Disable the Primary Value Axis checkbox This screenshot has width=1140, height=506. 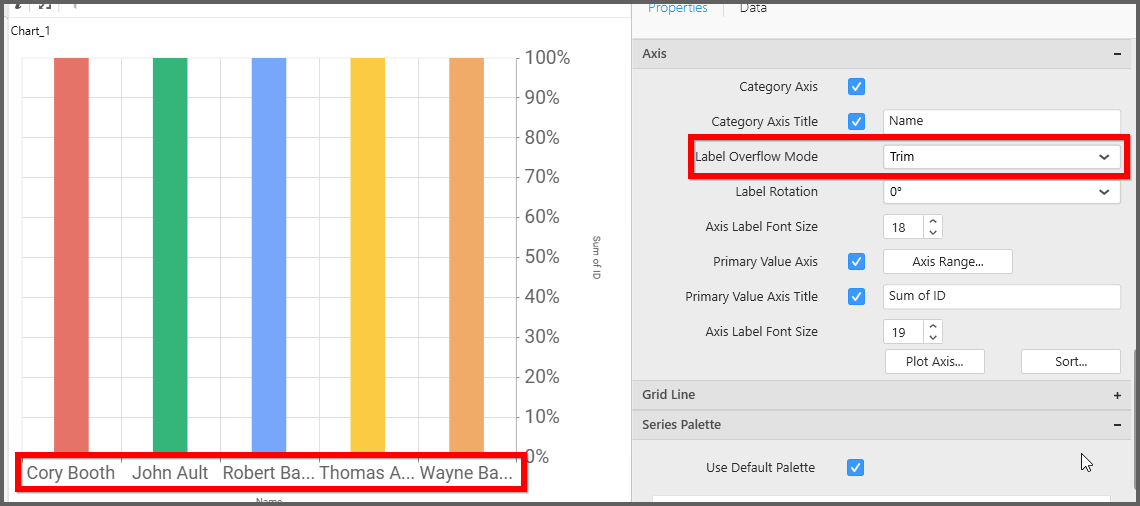[x=856, y=262]
